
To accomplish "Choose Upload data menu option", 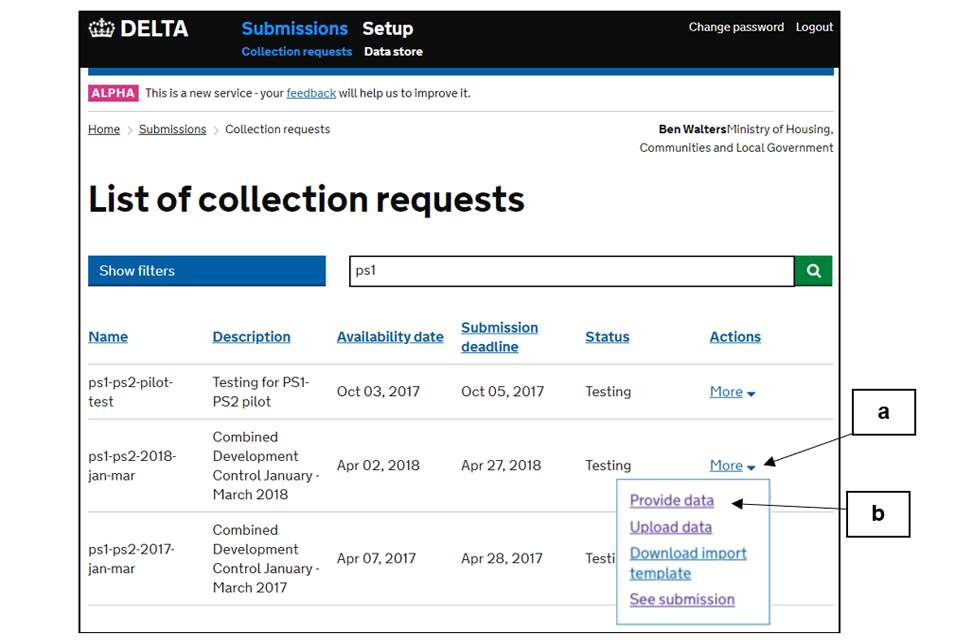I will click(670, 527).
